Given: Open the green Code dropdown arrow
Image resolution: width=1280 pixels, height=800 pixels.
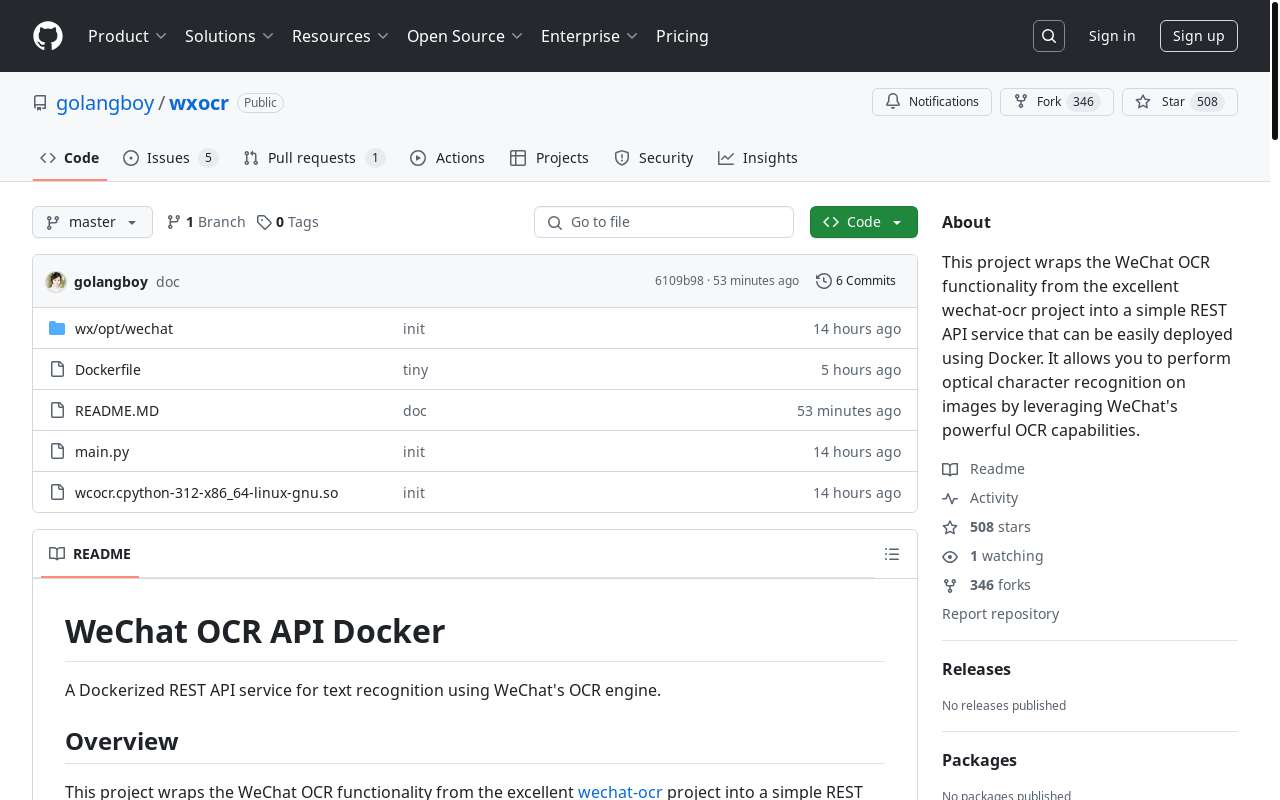Looking at the screenshot, I should tap(896, 222).
